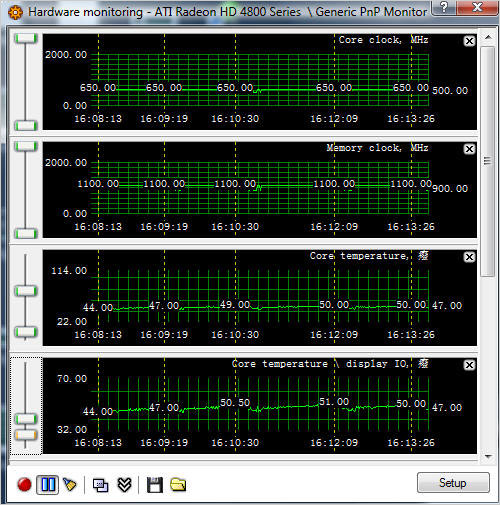Click the red record log button
Image resolution: width=500 pixels, height=505 pixels.
(x=24, y=485)
